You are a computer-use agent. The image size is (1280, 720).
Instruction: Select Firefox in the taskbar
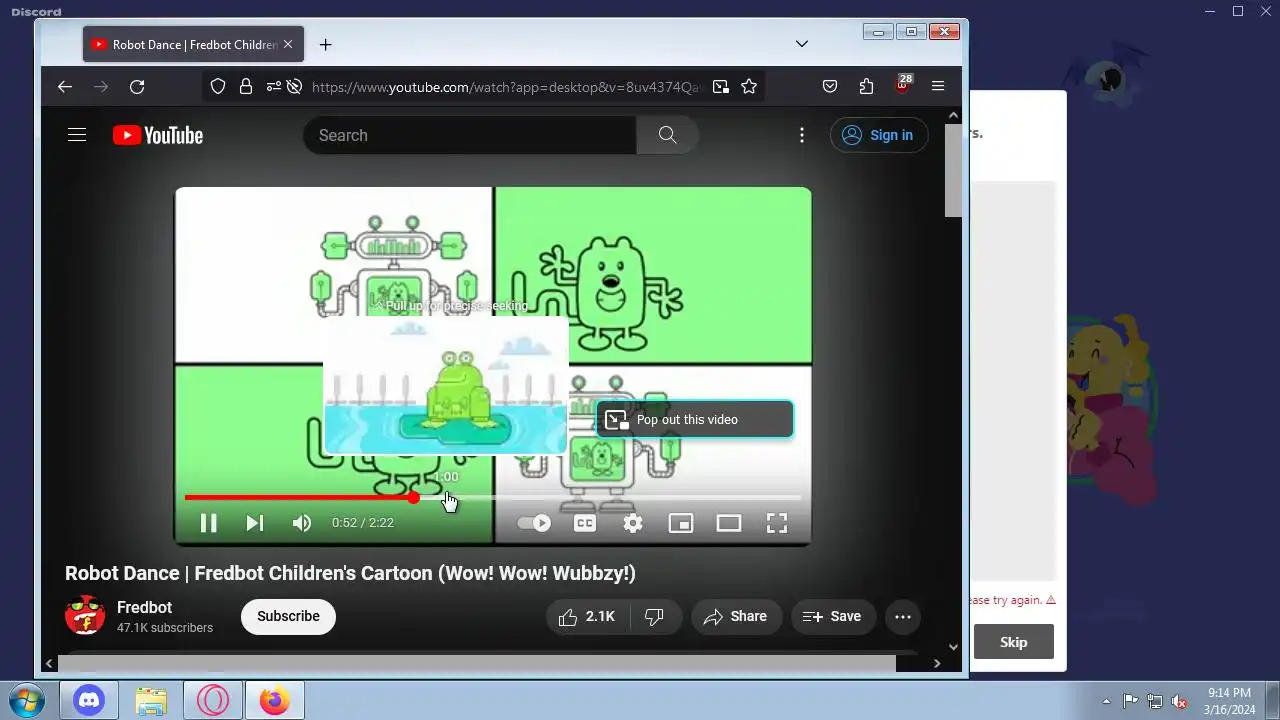(x=275, y=700)
